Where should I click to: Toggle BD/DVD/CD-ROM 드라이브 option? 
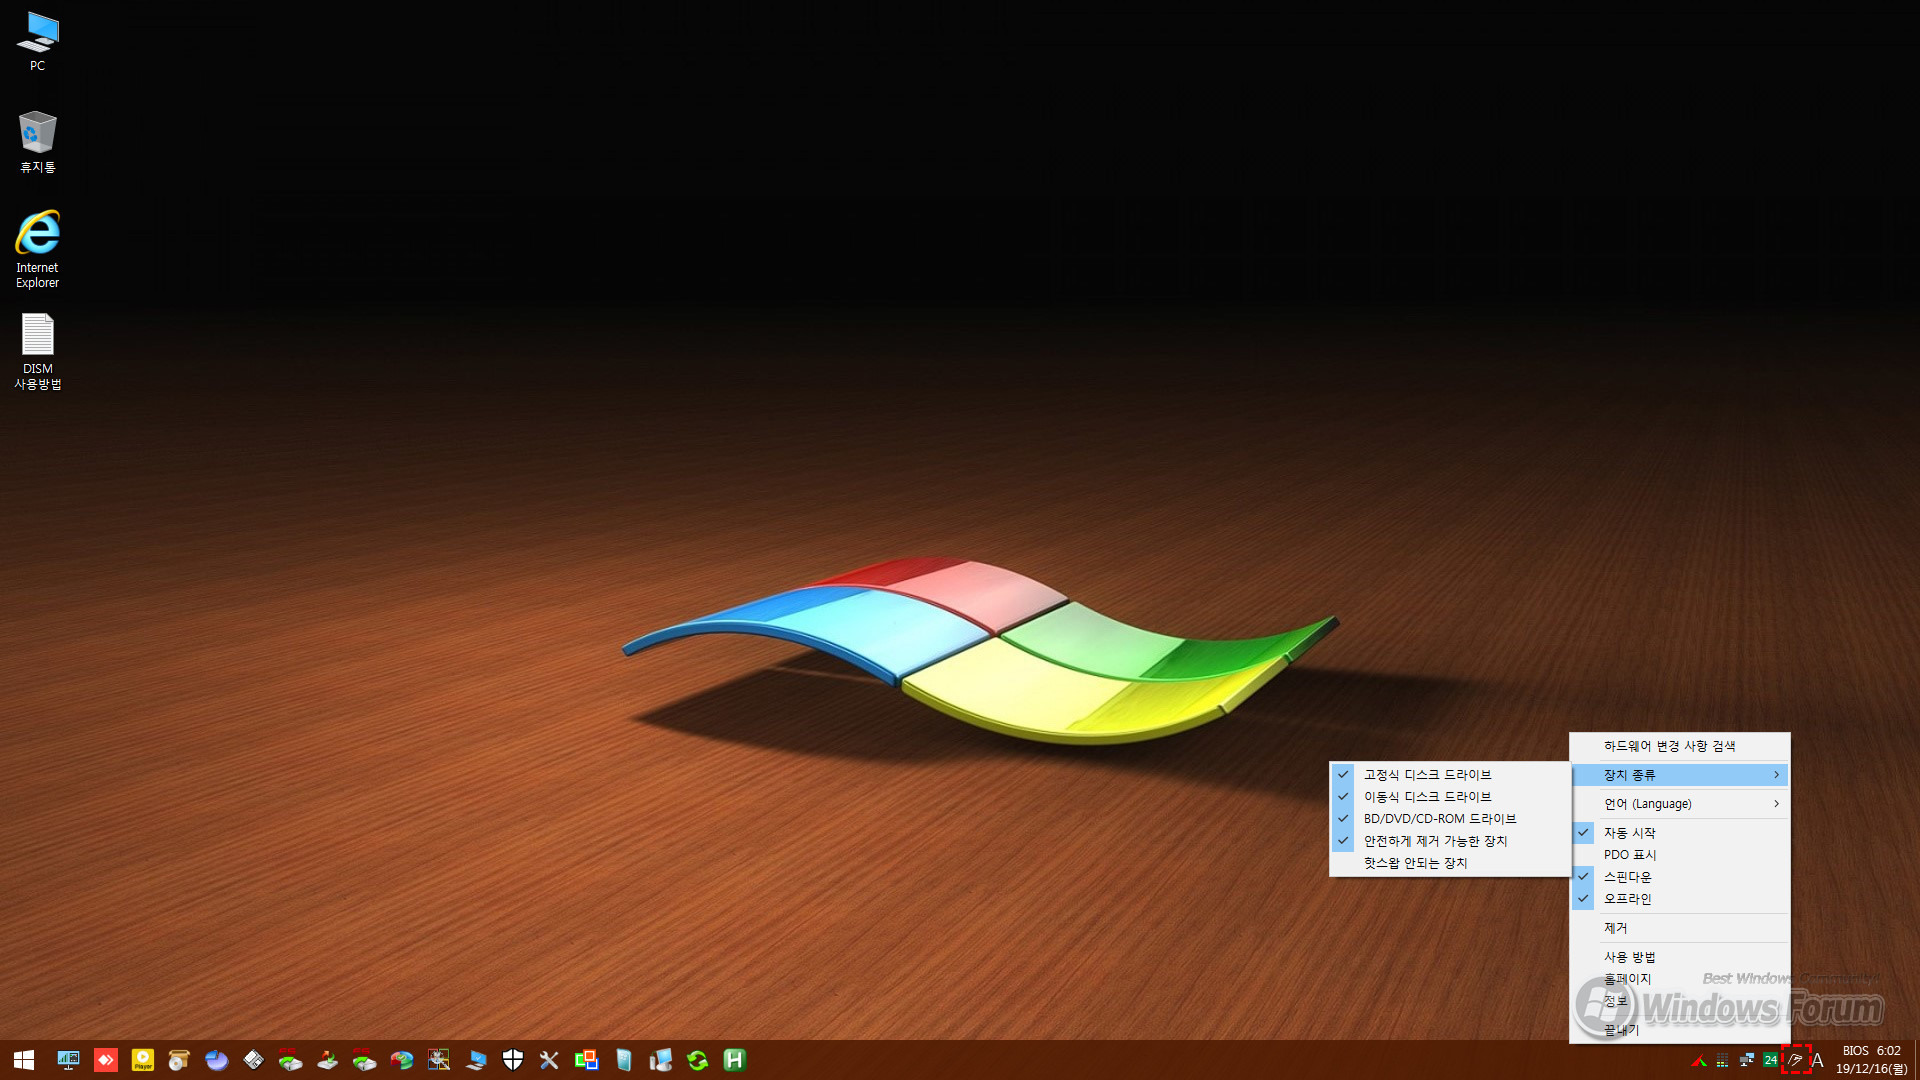(x=1449, y=819)
